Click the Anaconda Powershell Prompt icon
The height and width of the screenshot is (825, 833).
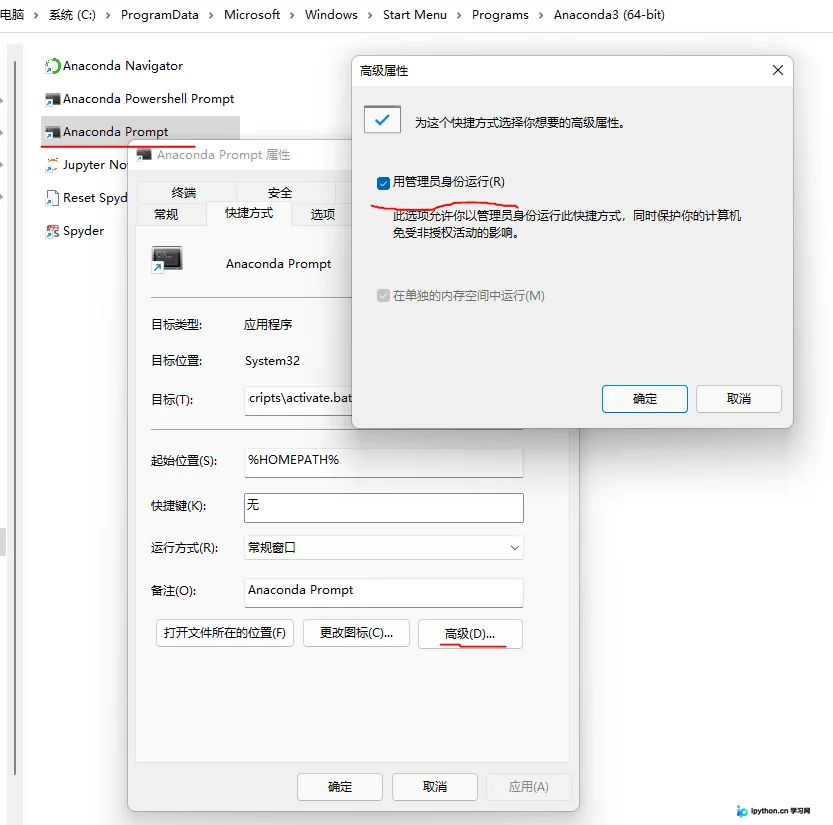point(52,99)
